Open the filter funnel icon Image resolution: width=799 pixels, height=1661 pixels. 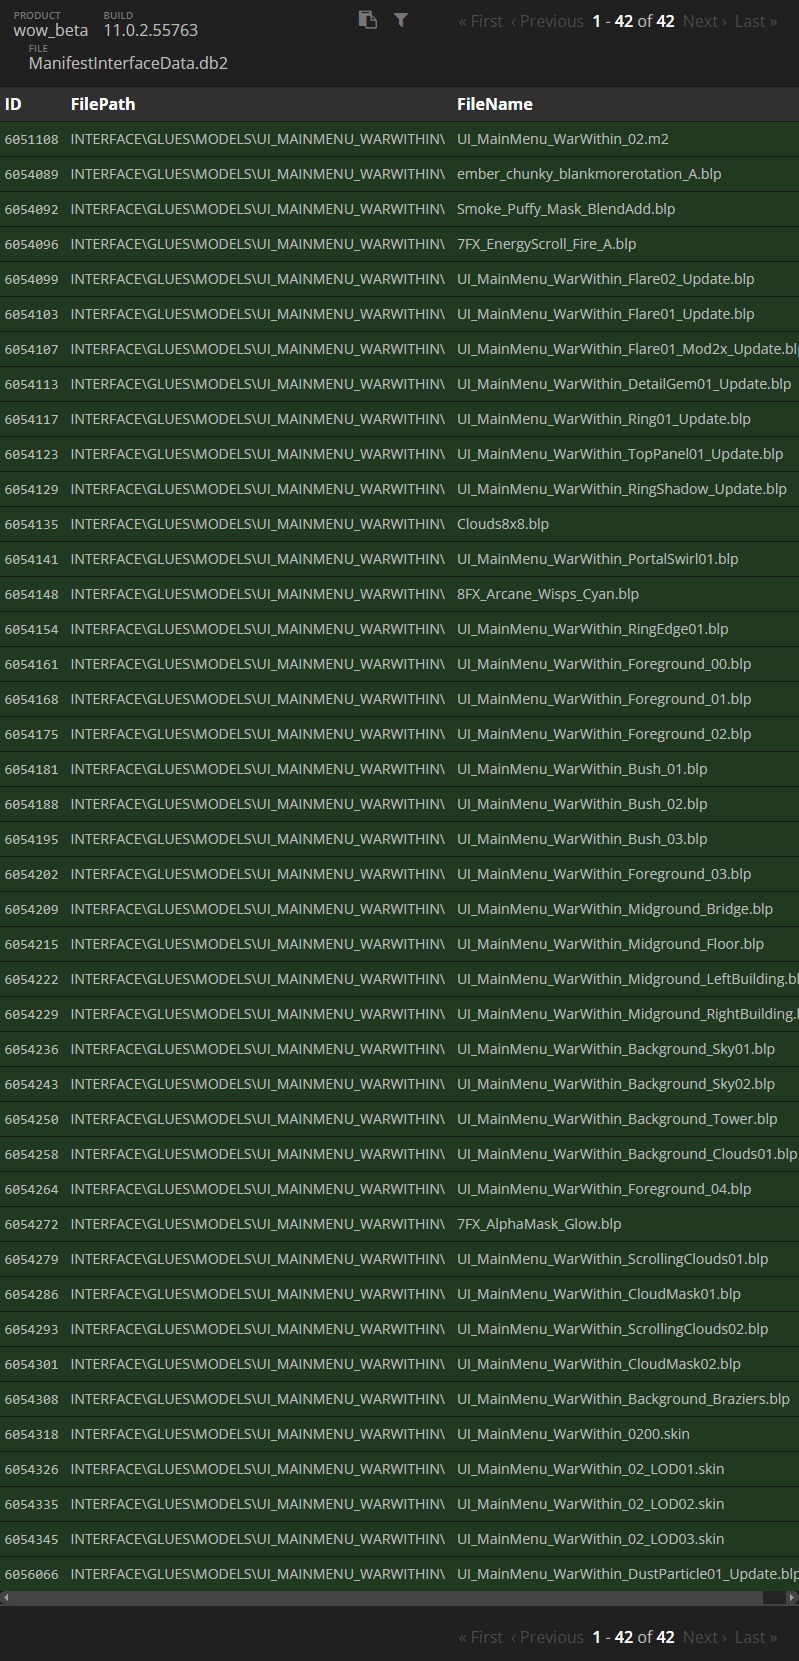tap(401, 20)
